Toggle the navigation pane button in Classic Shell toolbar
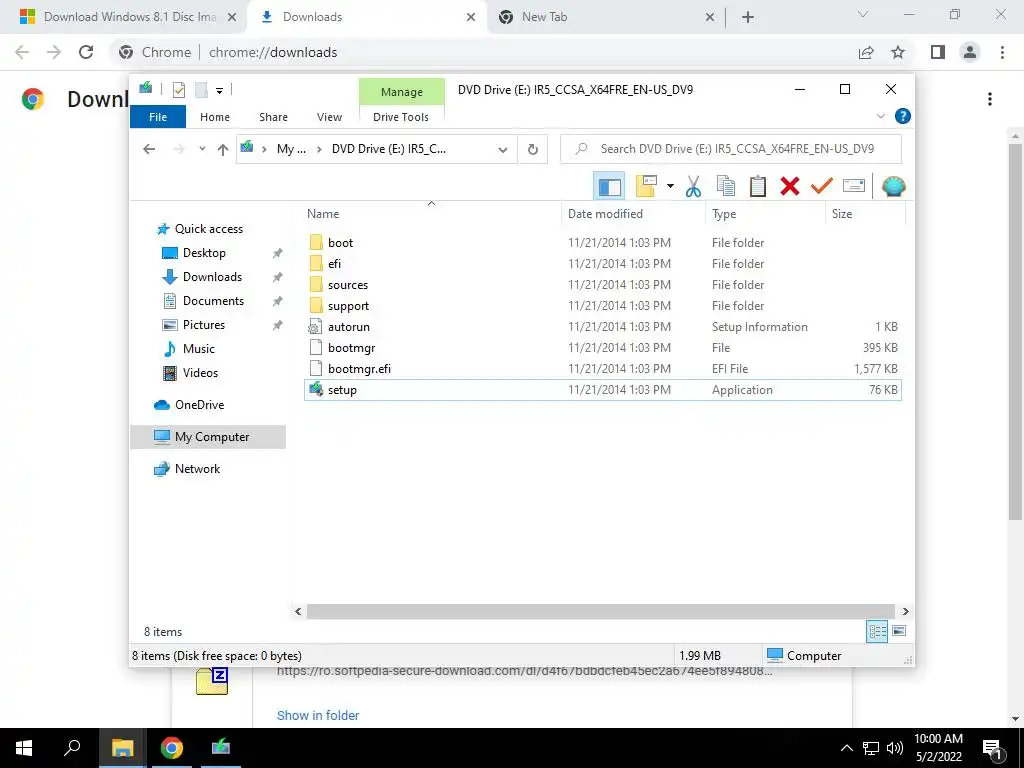Screen dimensions: 1024x768 [609, 187]
